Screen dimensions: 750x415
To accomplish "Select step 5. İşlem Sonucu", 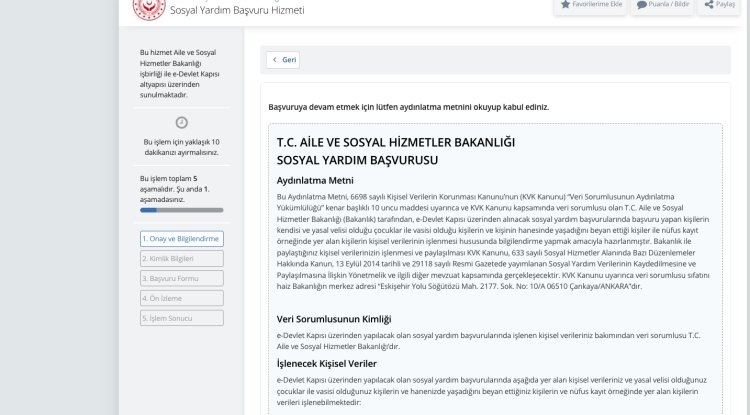I will click(182, 318).
